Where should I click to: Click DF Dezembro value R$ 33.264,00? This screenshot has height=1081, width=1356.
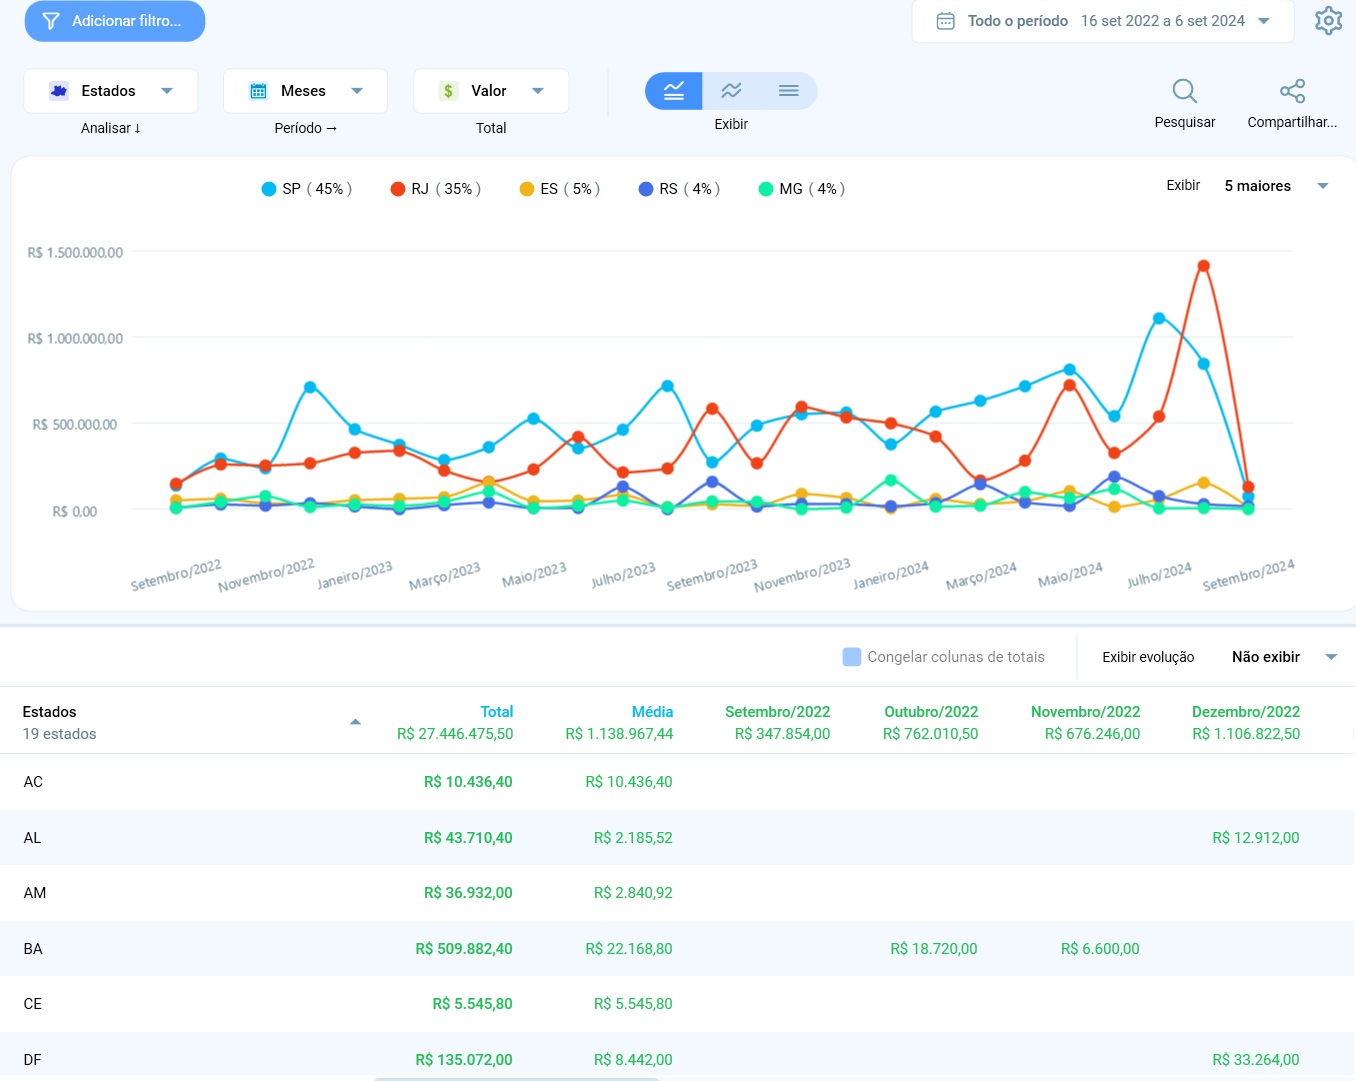(1256, 1060)
